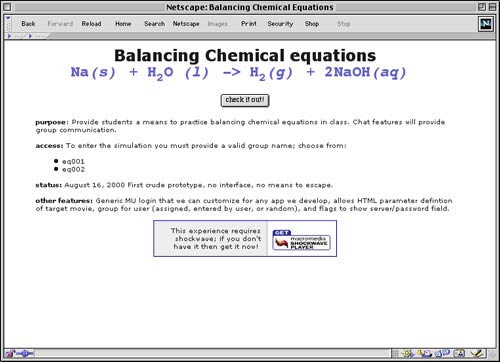Viewport: 500px width, 362px height.
Task: Click the Netscape toolbar button
Action: point(186,24)
